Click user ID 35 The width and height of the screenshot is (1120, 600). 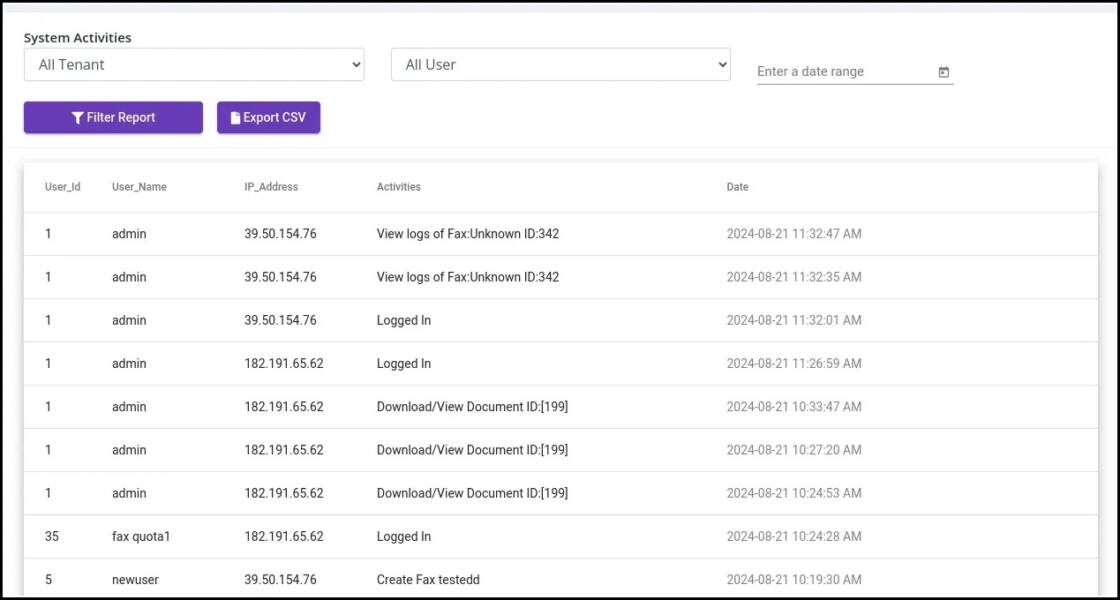coord(51,536)
